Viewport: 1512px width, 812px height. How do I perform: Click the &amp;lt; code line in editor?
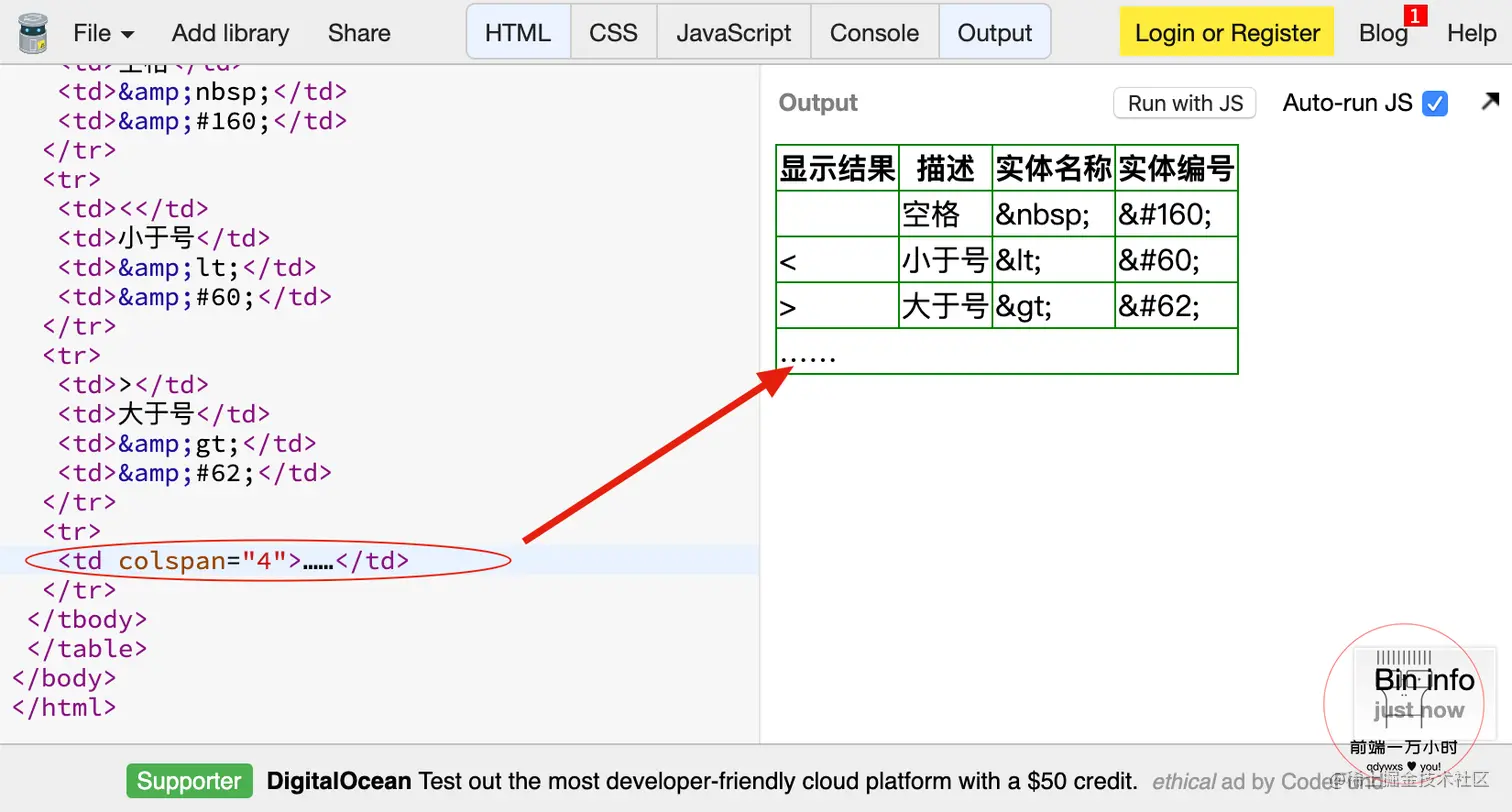[187, 268]
